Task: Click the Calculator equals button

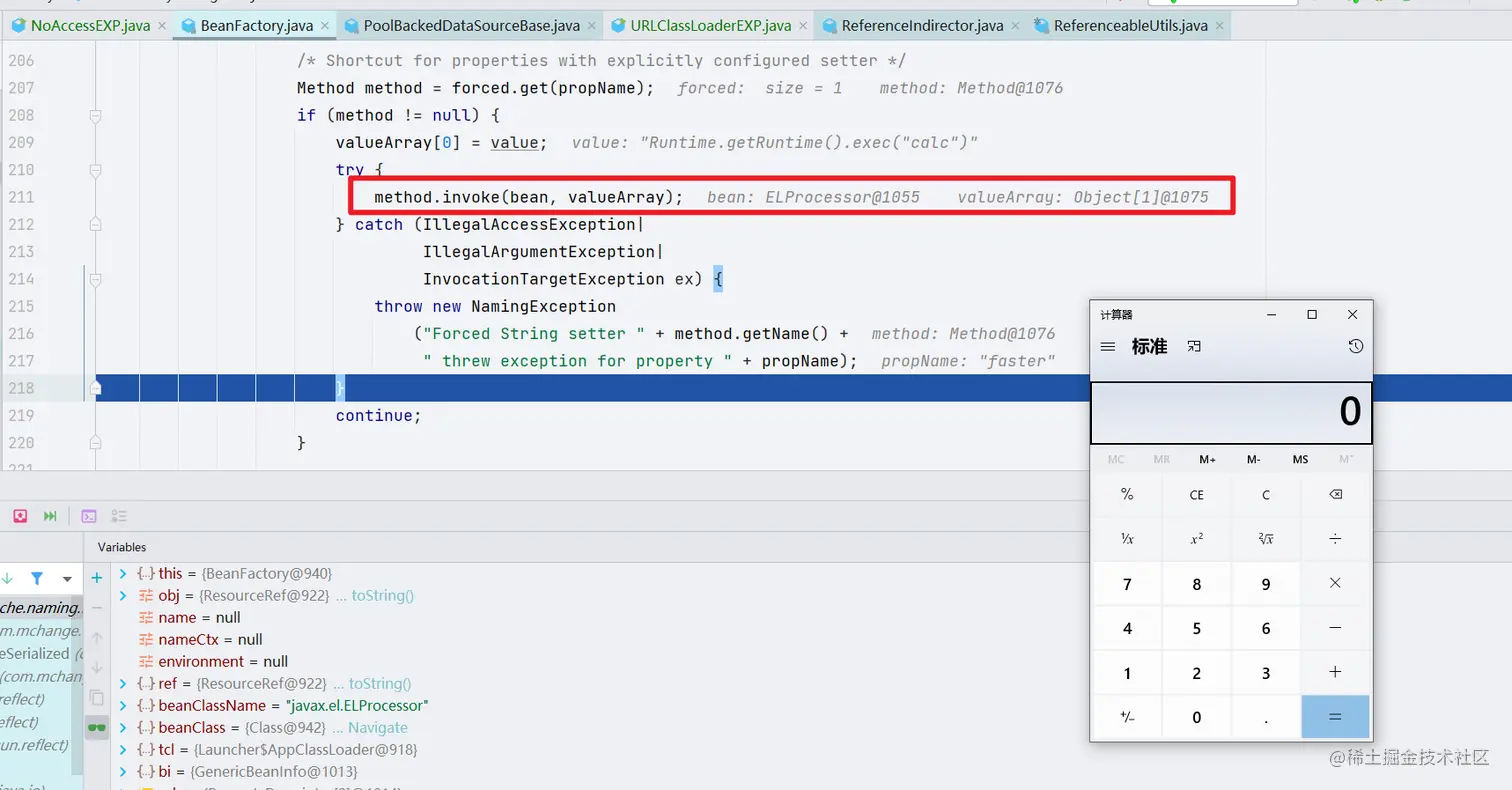Action: [x=1335, y=716]
